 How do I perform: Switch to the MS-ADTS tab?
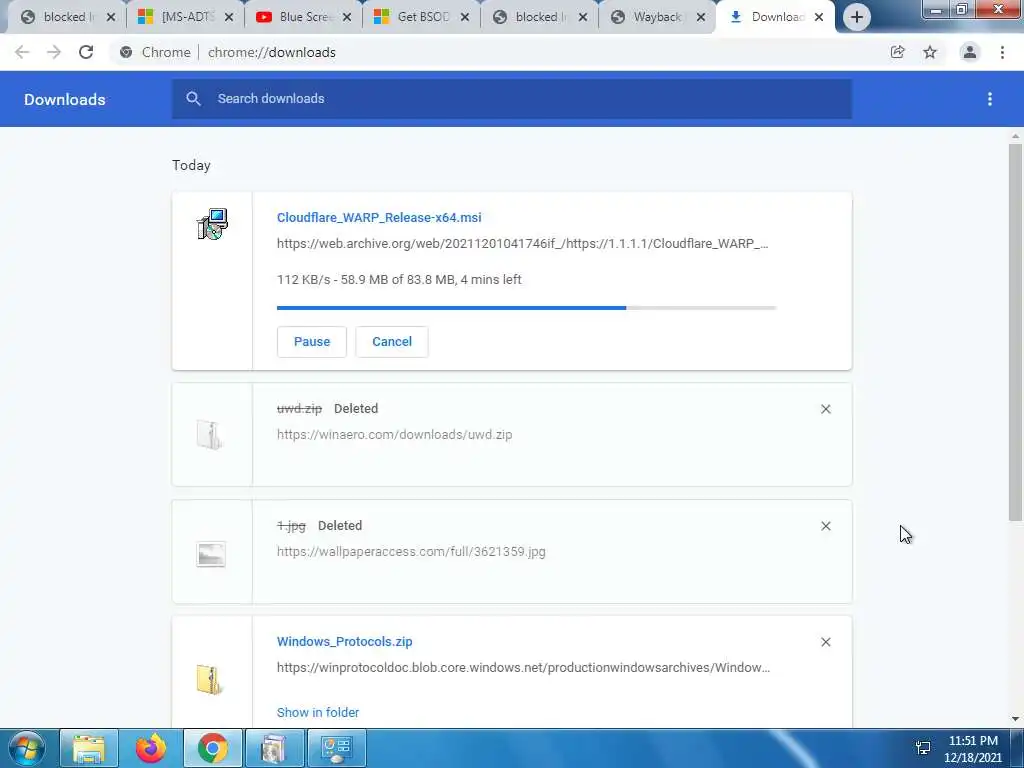point(183,17)
